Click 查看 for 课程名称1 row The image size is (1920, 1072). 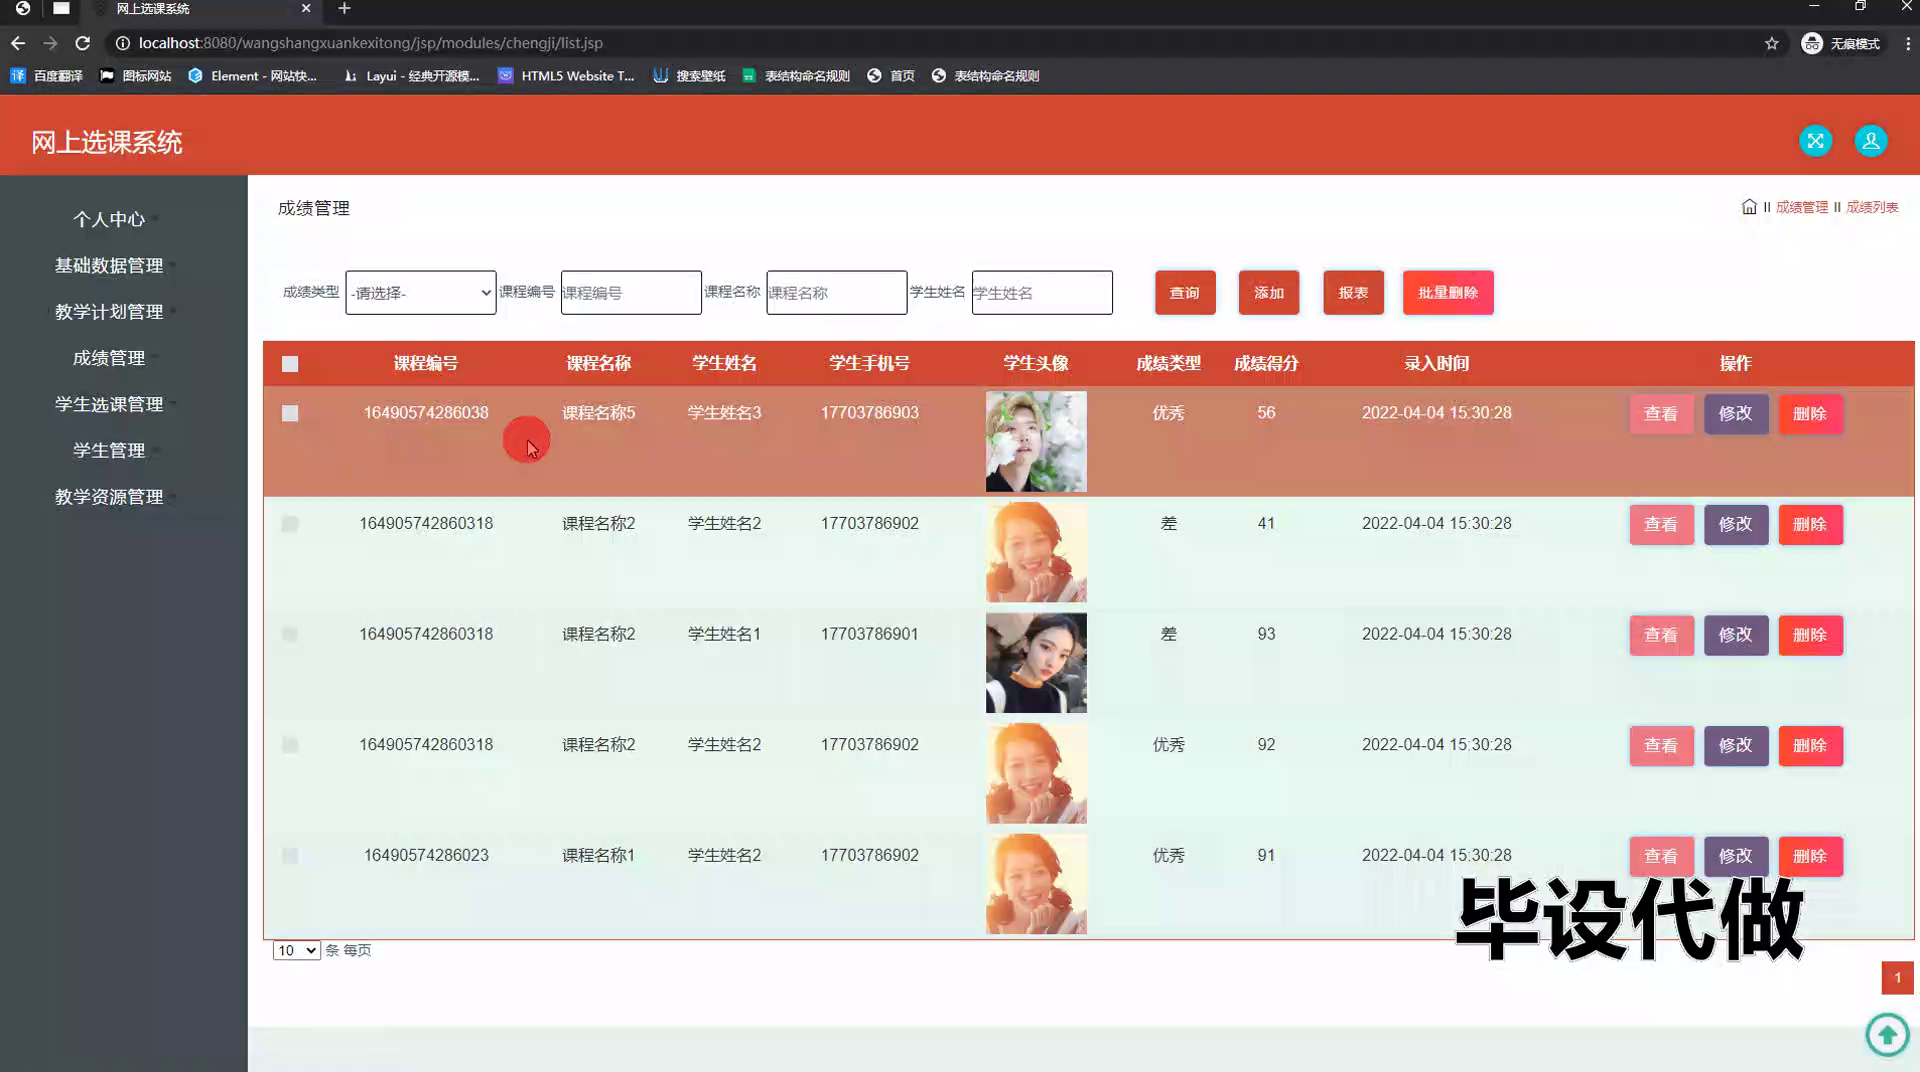click(x=1661, y=856)
